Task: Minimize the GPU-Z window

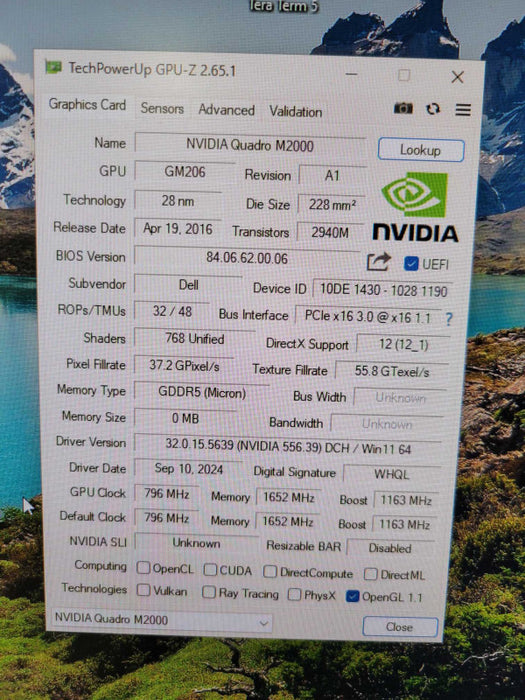Action: 351,74
